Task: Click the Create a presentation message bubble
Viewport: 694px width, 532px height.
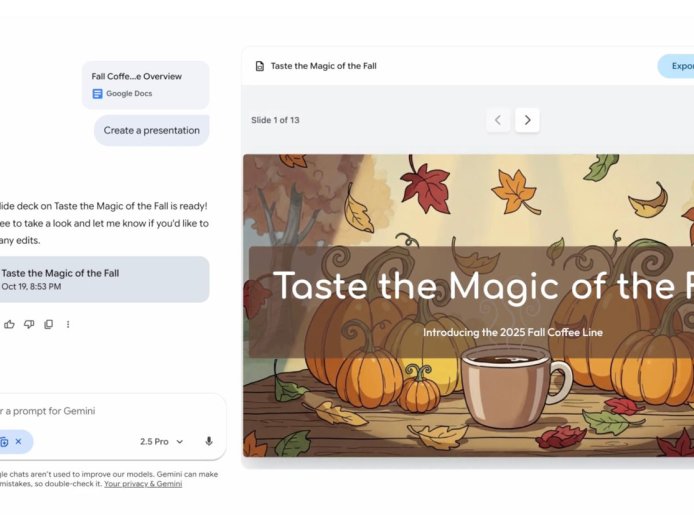Action: tap(151, 130)
